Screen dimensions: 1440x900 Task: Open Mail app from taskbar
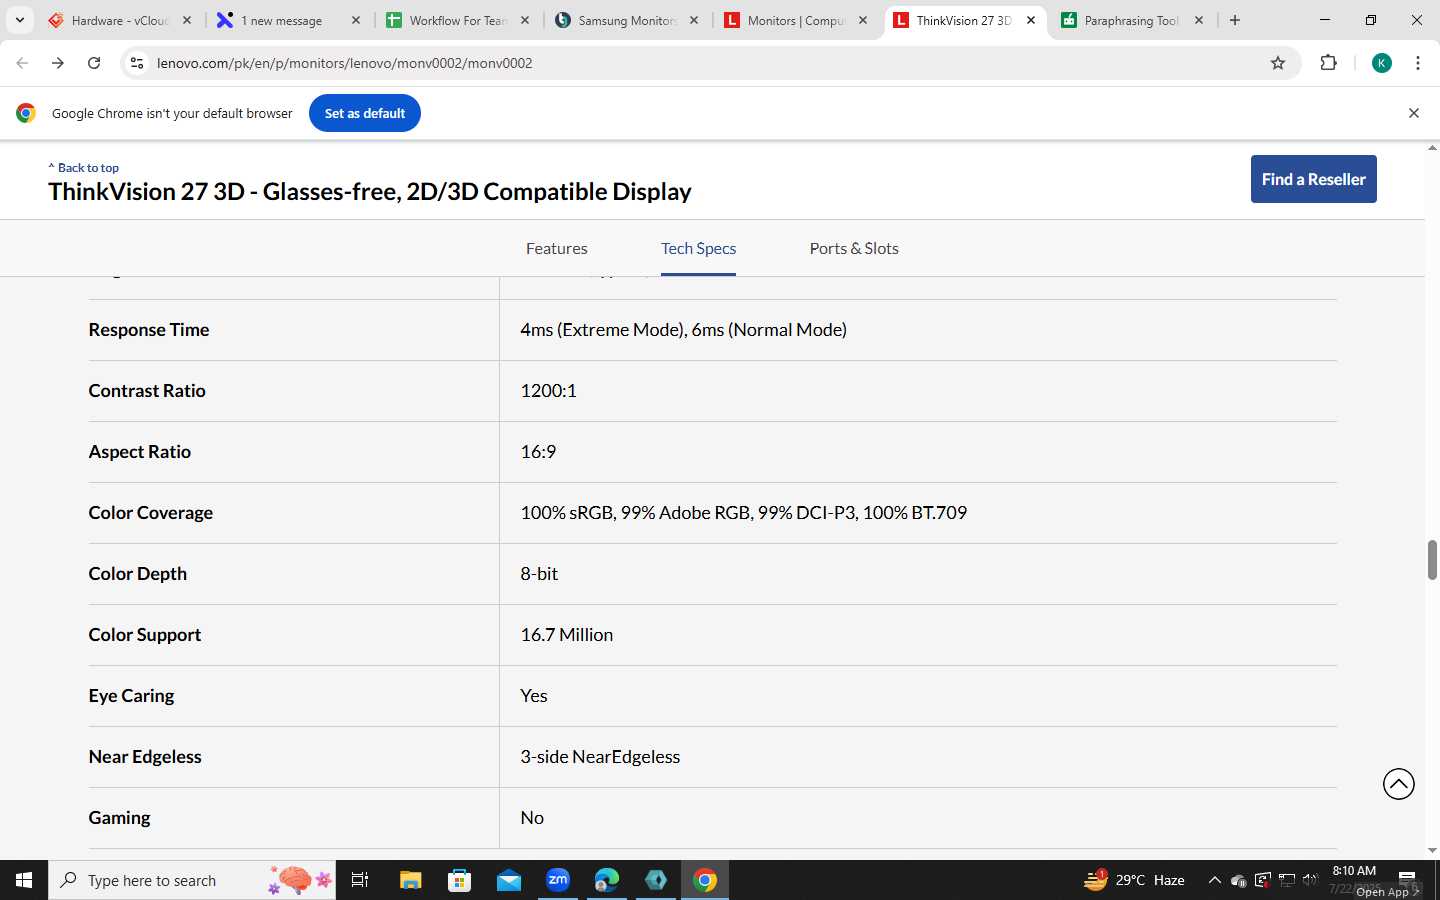tap(509, 880)
